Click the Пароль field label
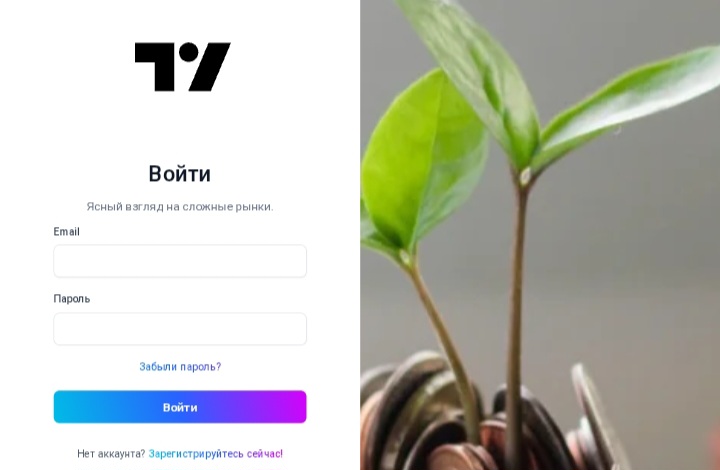 72,299
